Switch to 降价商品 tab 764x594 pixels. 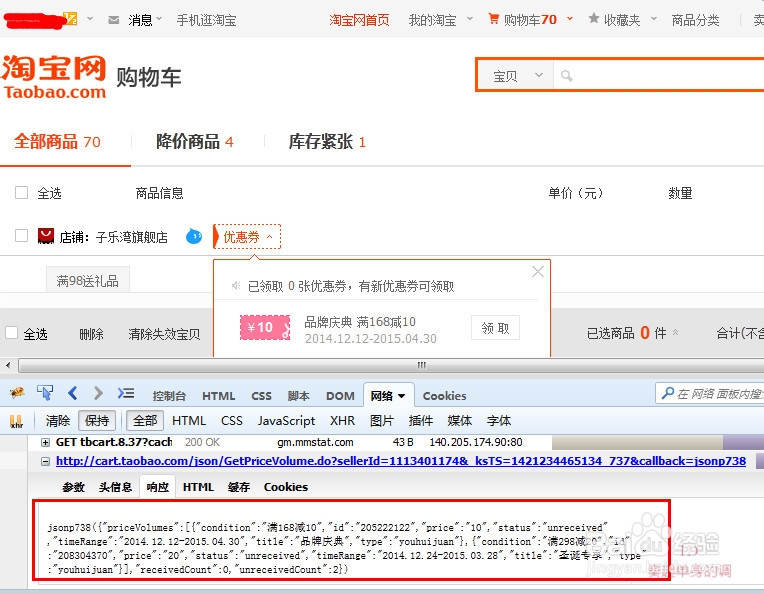click(x=195, y=142)
